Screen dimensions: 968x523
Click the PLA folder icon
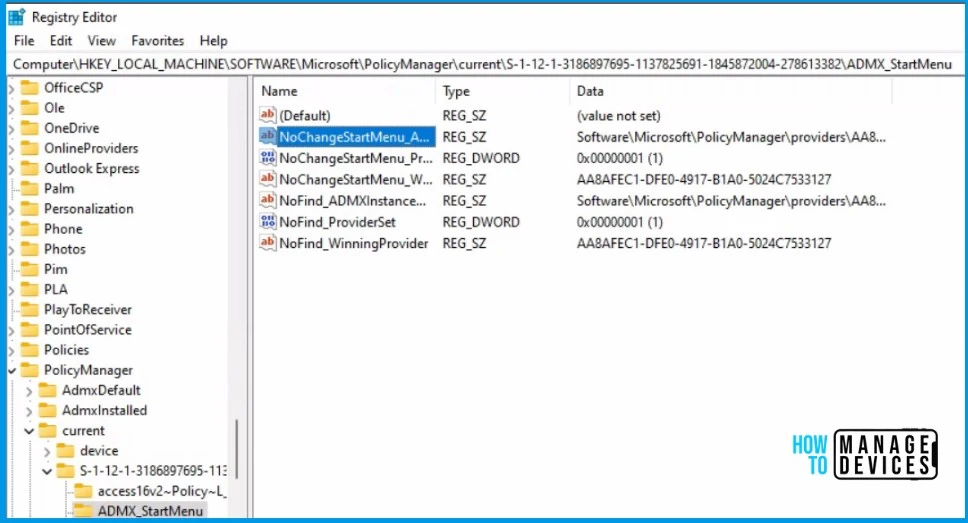(x=29, y=290)
